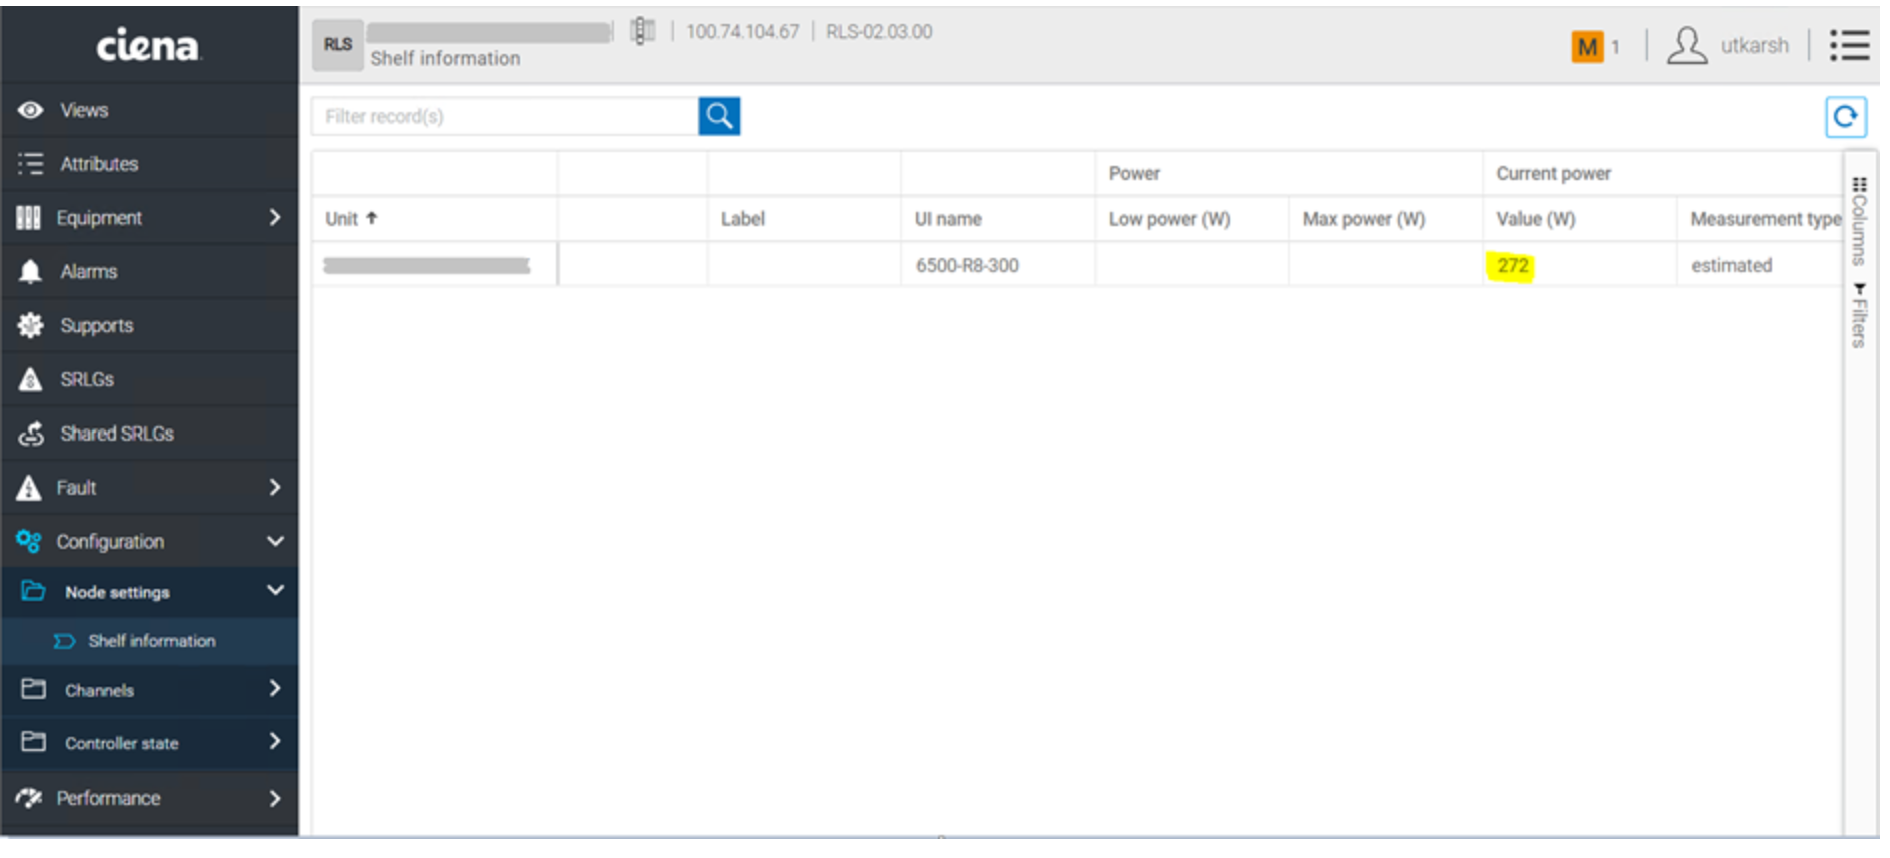Select Shelf information in sidebar
1890x858 pixels.
point(150,641)
